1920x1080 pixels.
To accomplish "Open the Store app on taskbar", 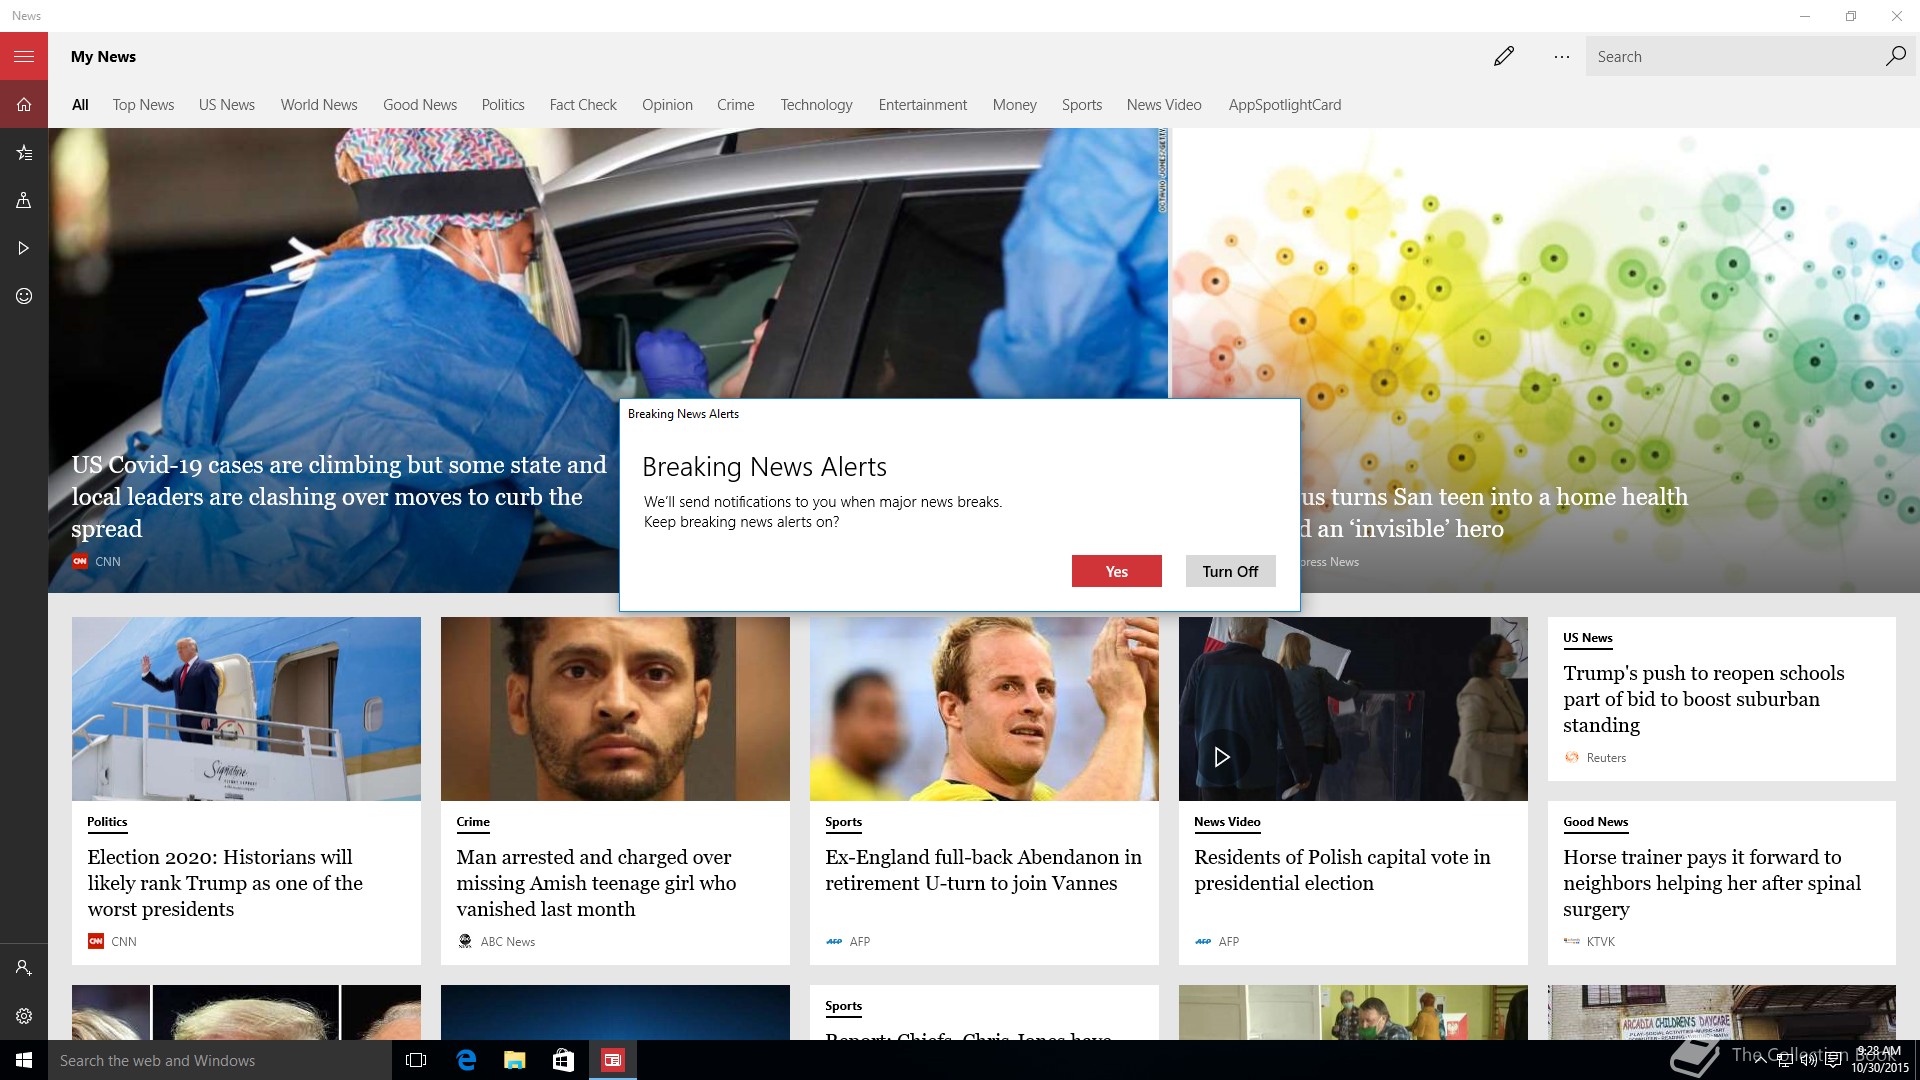I will [x=563, y=1060].
